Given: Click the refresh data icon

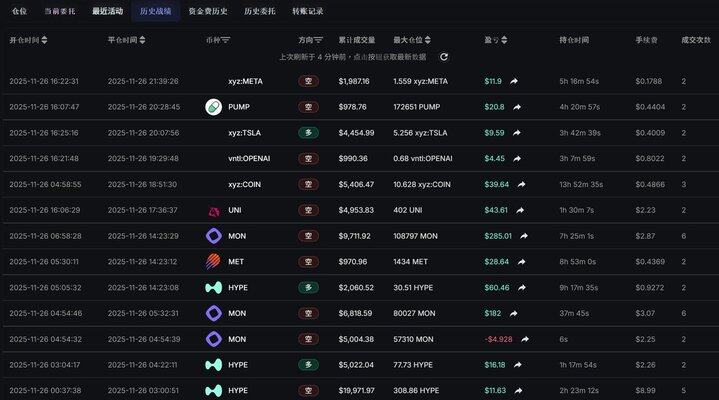Looking at the screenshot, I should pos(444,57).
